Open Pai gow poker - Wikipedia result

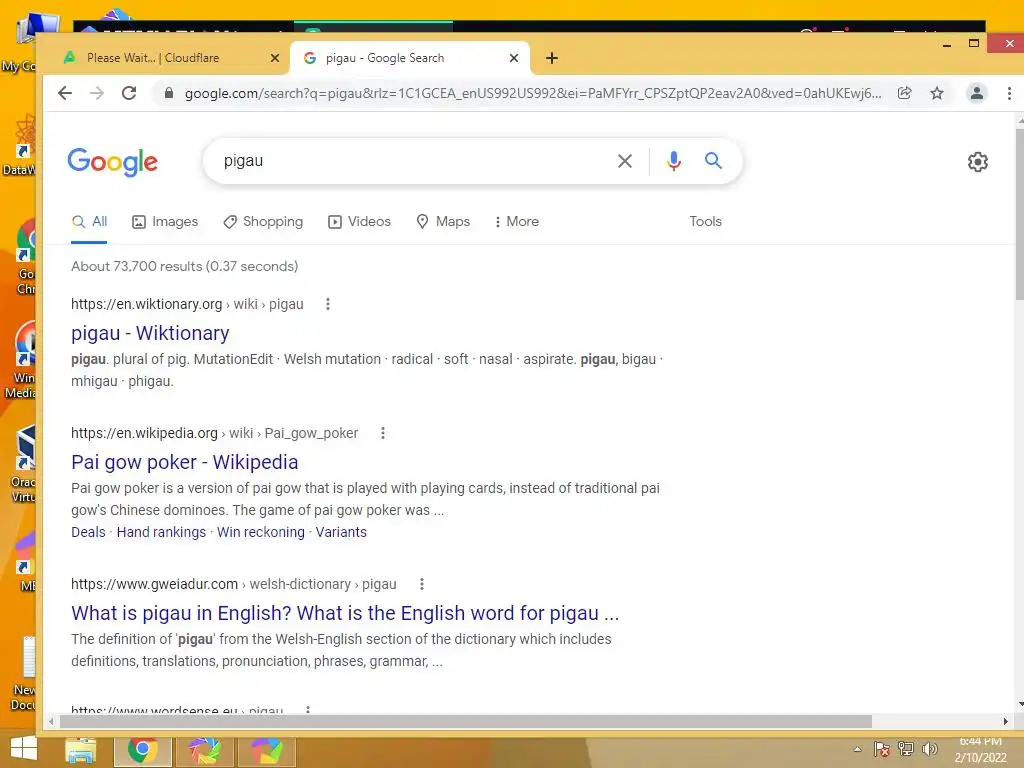(x=185, y=462)
